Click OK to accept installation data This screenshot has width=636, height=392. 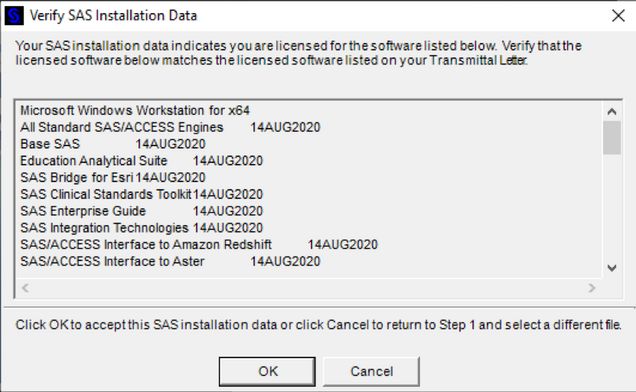267,371
